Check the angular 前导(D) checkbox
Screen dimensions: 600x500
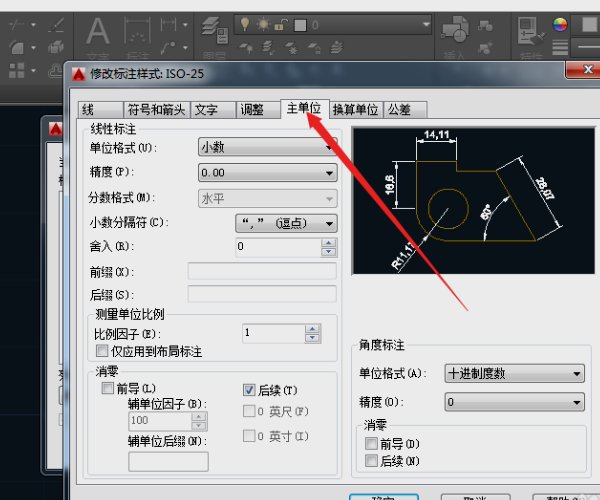pyautogui.click(x=371, y=444)
